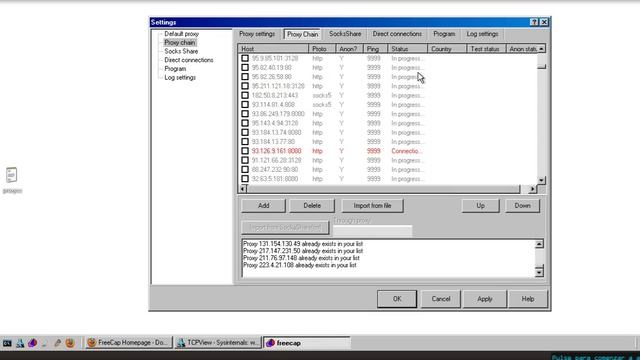Check the box for 95.82.40.19:80
This screenshot has height=360, width=640.
click(x=245, y=67)
